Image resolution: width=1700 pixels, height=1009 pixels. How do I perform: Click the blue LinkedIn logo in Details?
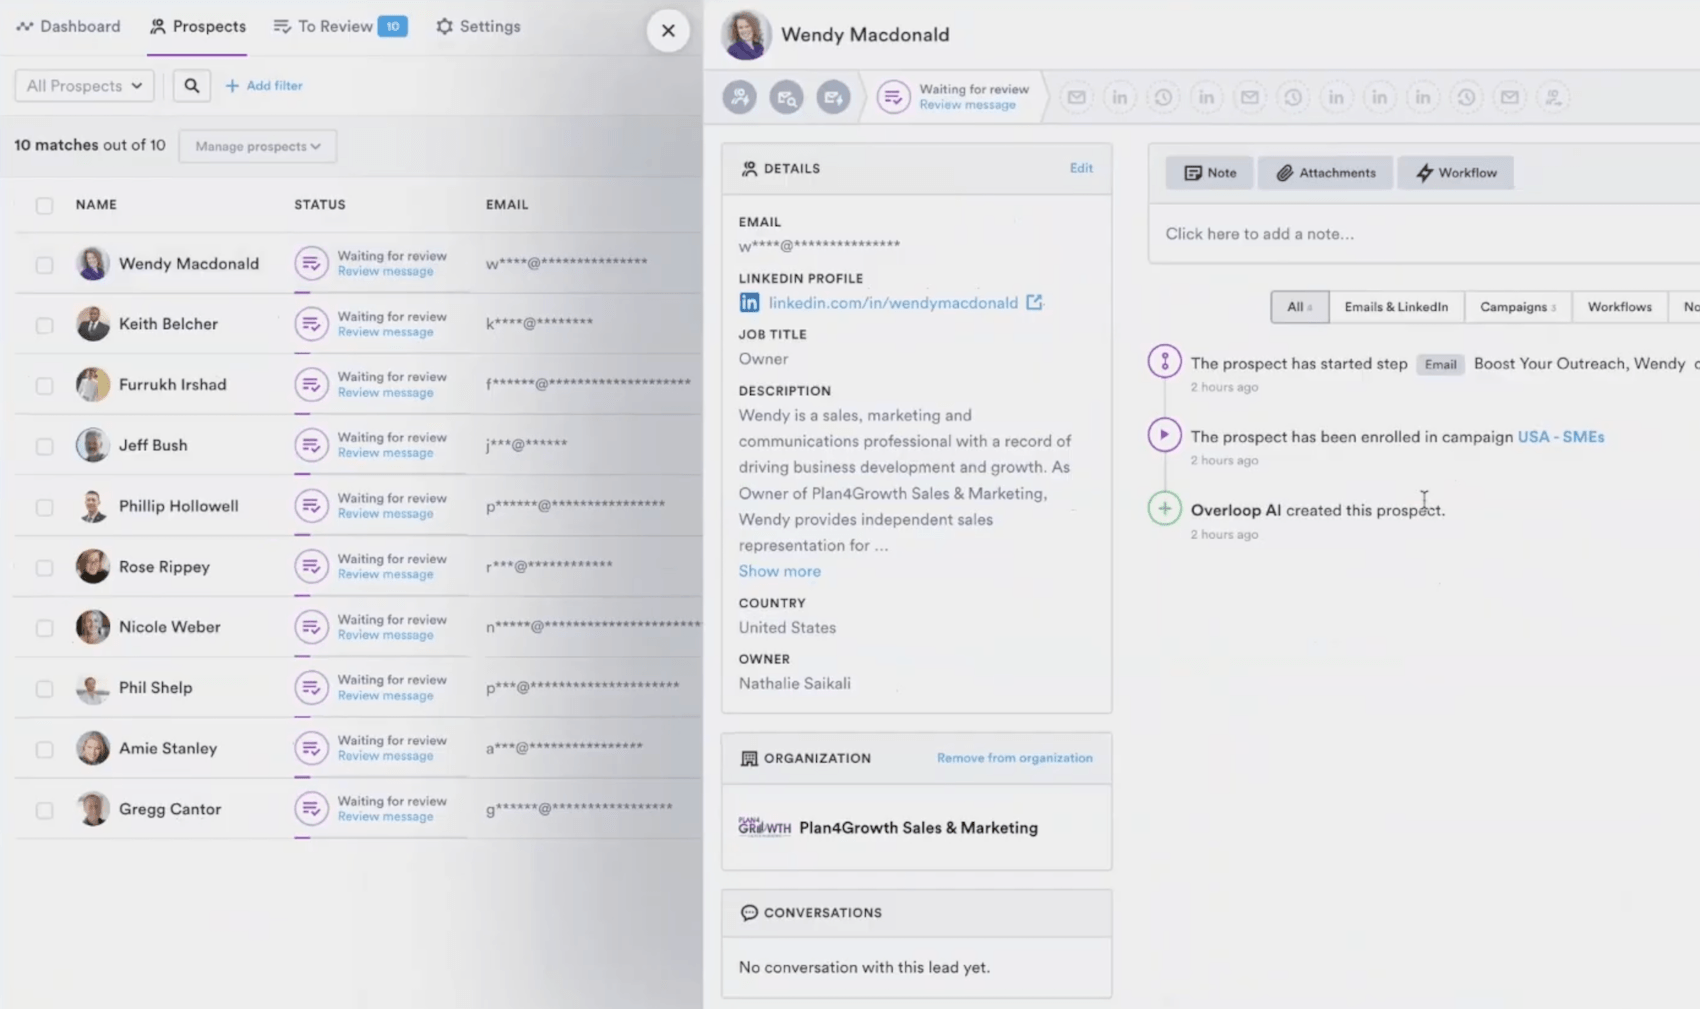tap(749, 303)
